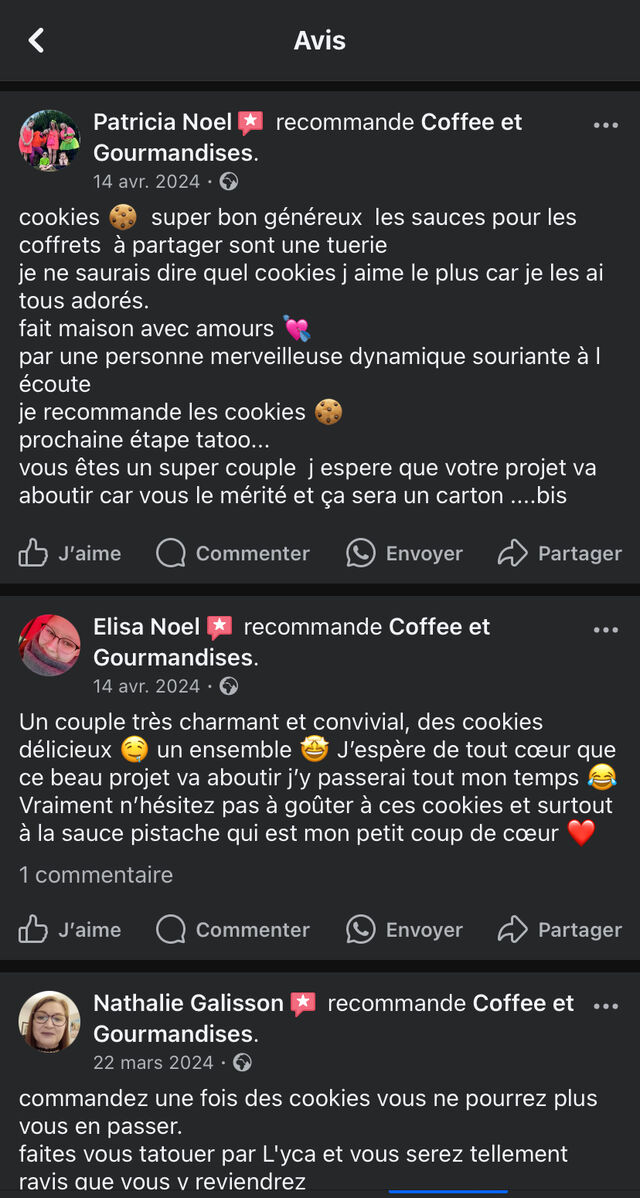Open Patricia Noel's profile picture

50,141
